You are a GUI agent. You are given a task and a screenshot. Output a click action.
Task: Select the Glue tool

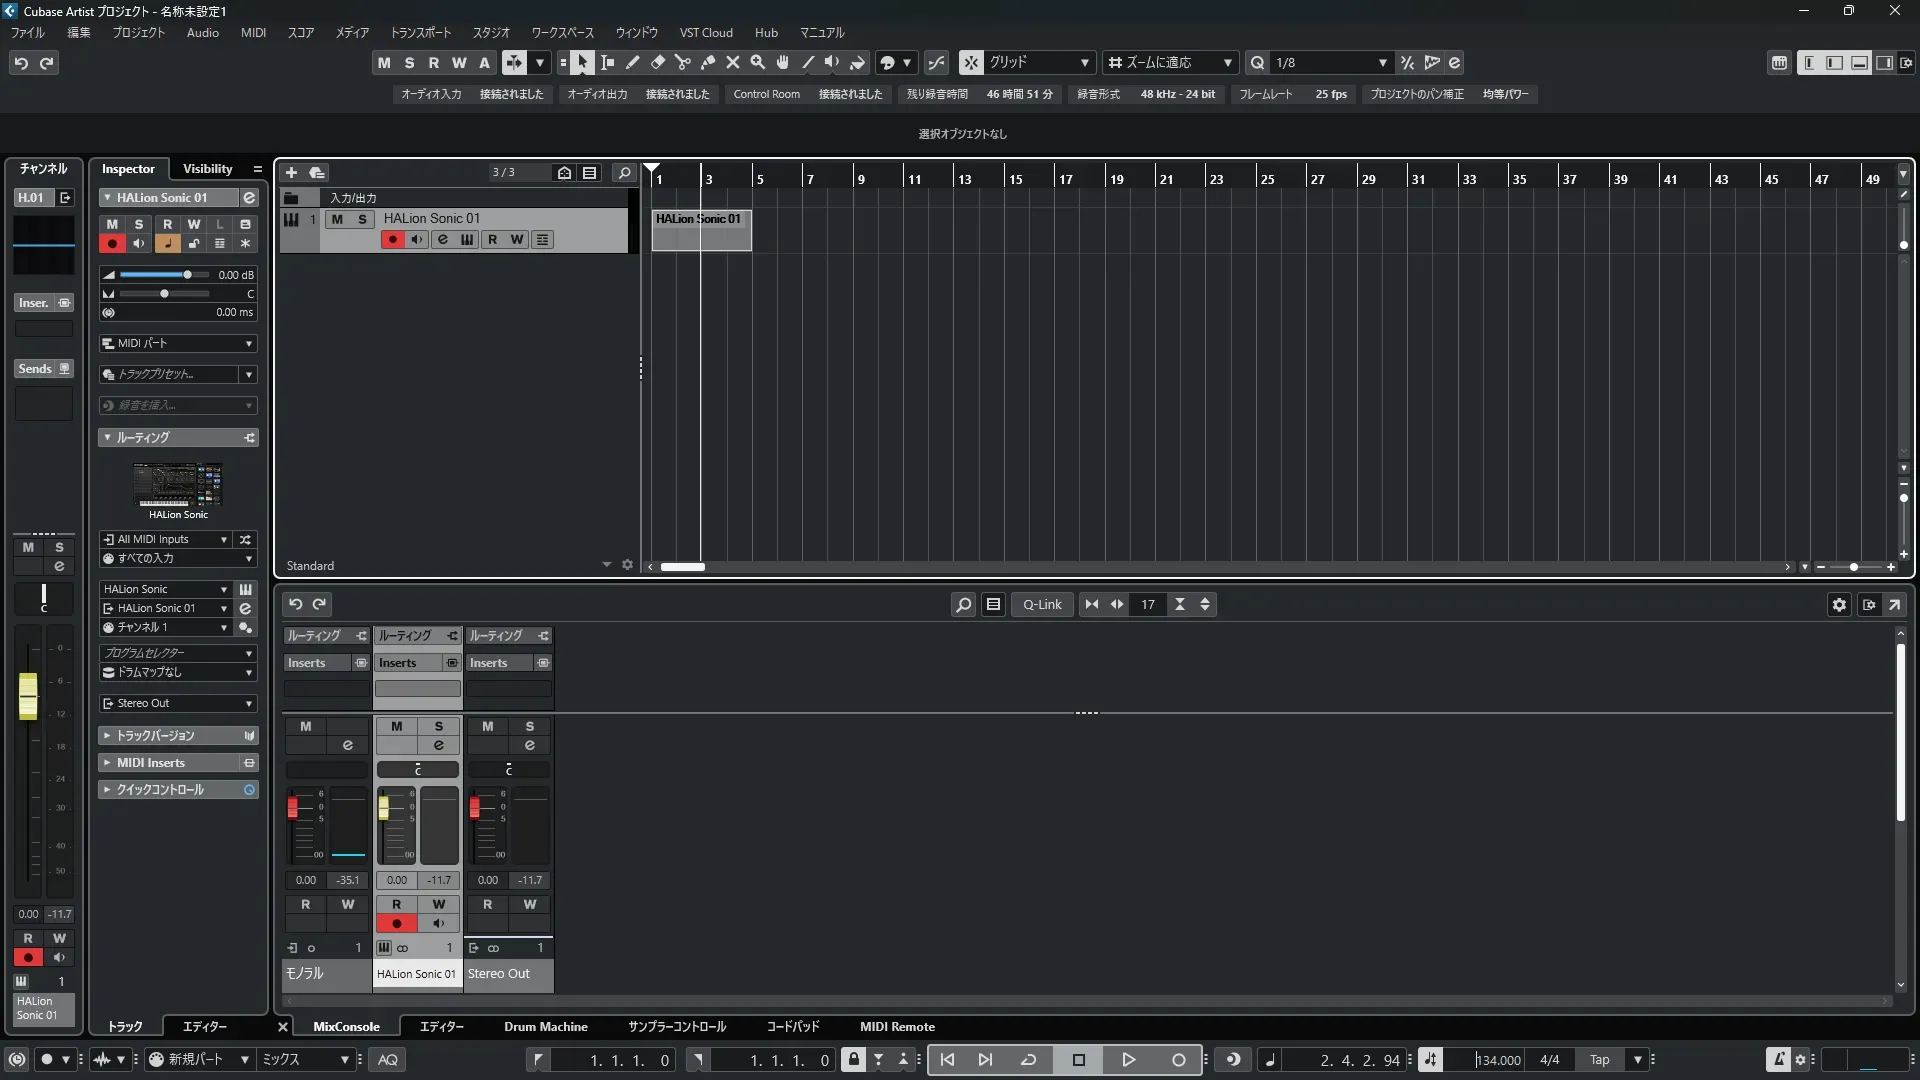[x=708, y=62]
